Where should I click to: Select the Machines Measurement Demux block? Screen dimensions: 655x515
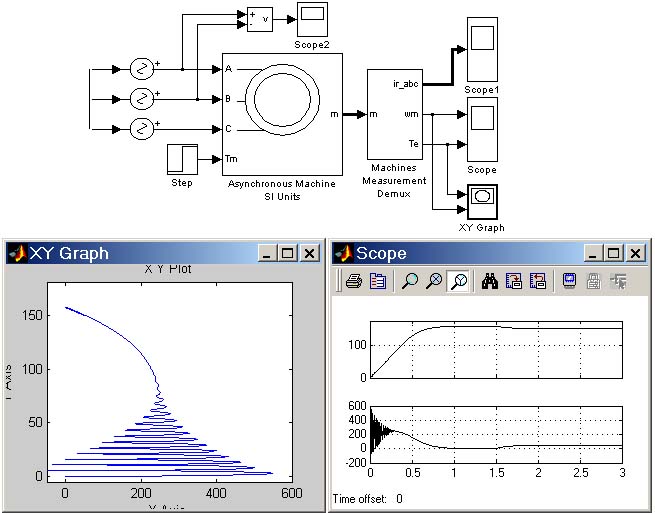coord(395,114)
